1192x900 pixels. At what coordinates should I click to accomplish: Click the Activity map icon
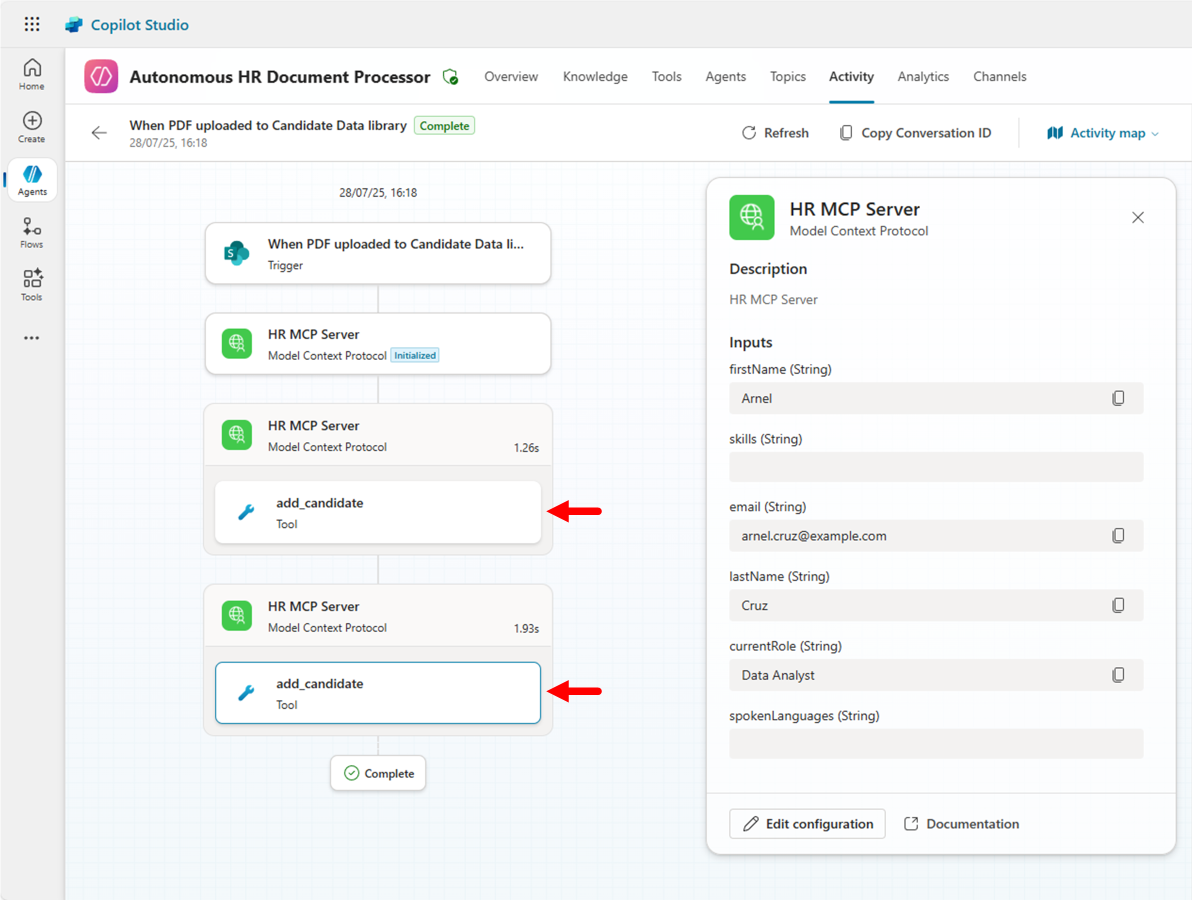coord(1054,133)
